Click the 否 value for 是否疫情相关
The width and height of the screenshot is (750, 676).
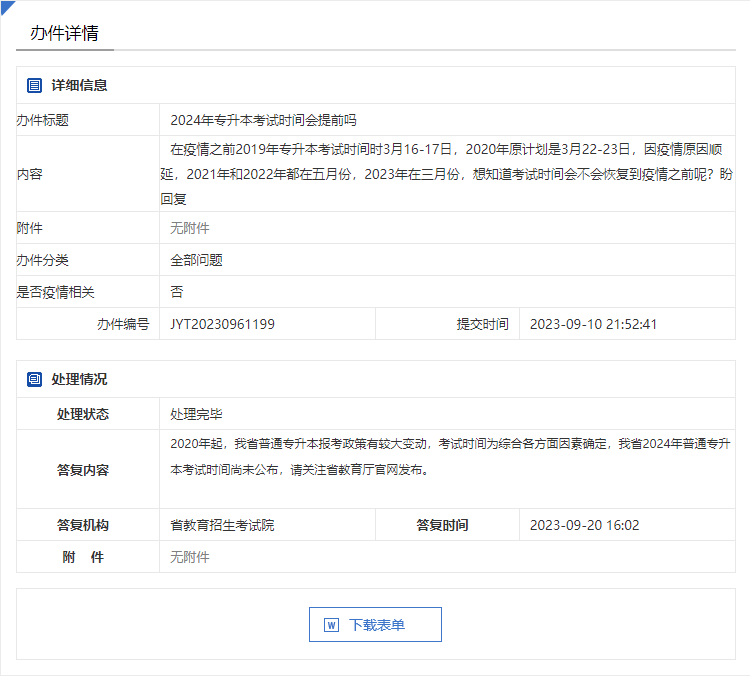tap(177, 292)
